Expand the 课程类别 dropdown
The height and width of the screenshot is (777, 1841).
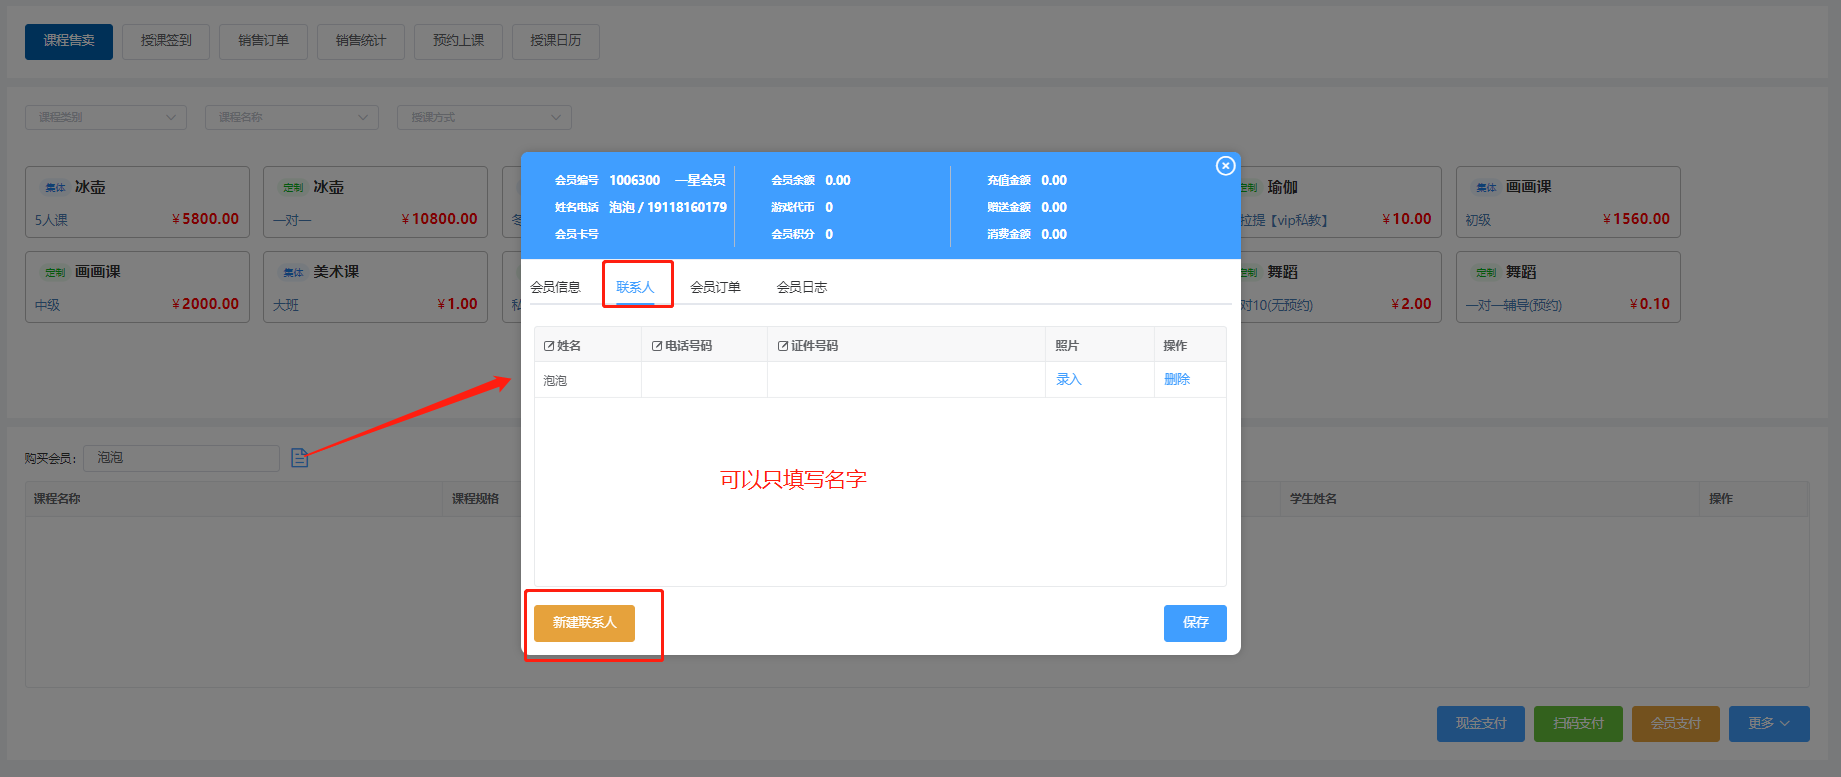click(x=106, y=118)
